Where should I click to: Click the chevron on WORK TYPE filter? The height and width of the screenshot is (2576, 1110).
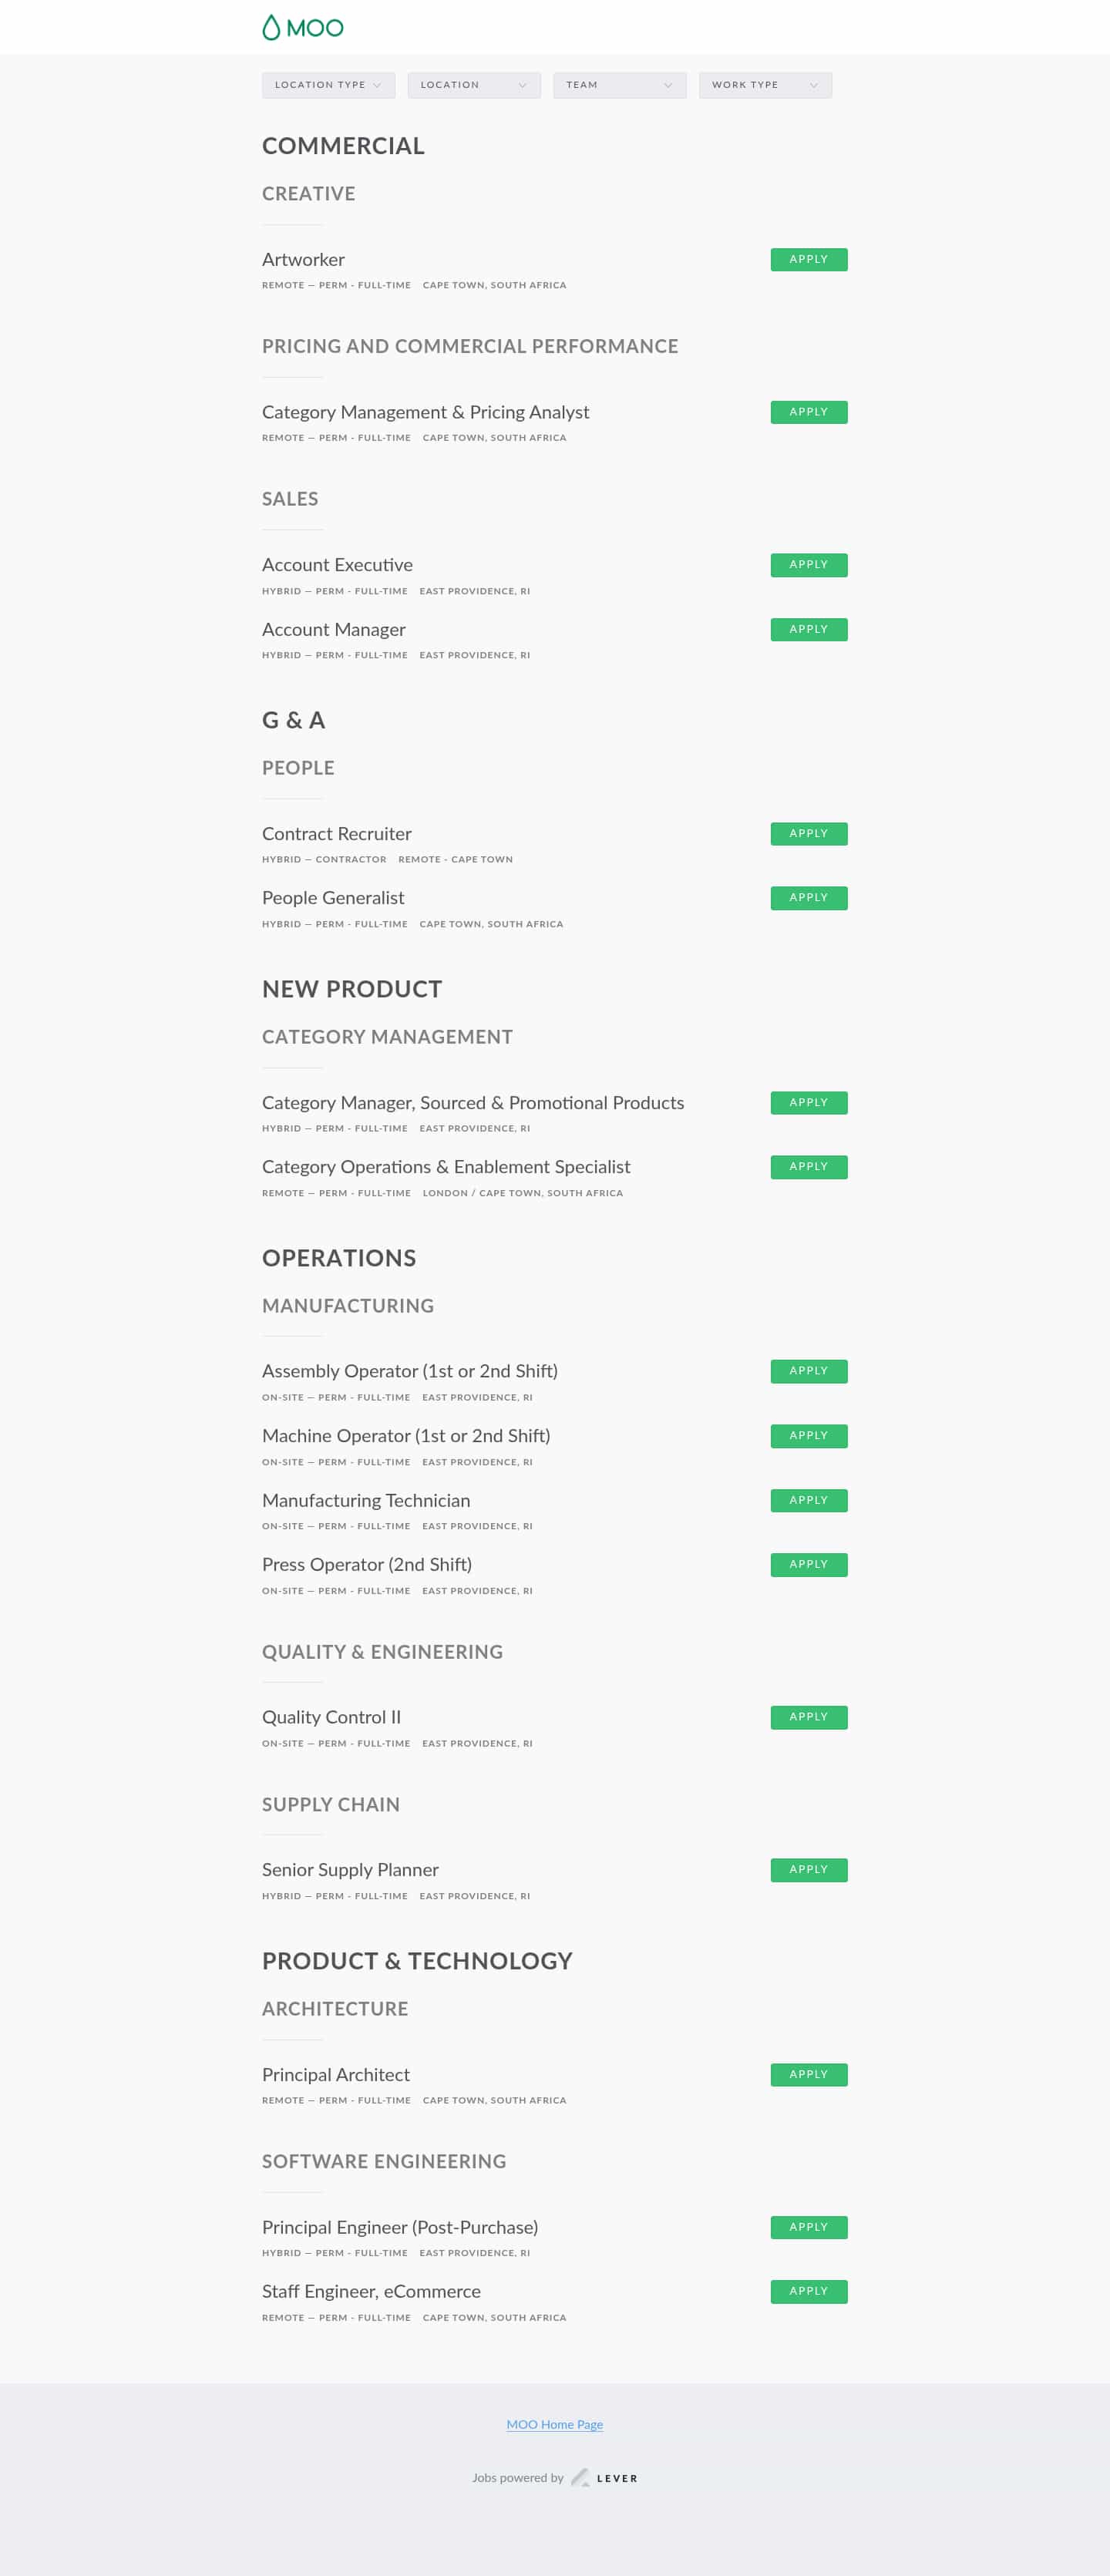(x=818, y=85)
